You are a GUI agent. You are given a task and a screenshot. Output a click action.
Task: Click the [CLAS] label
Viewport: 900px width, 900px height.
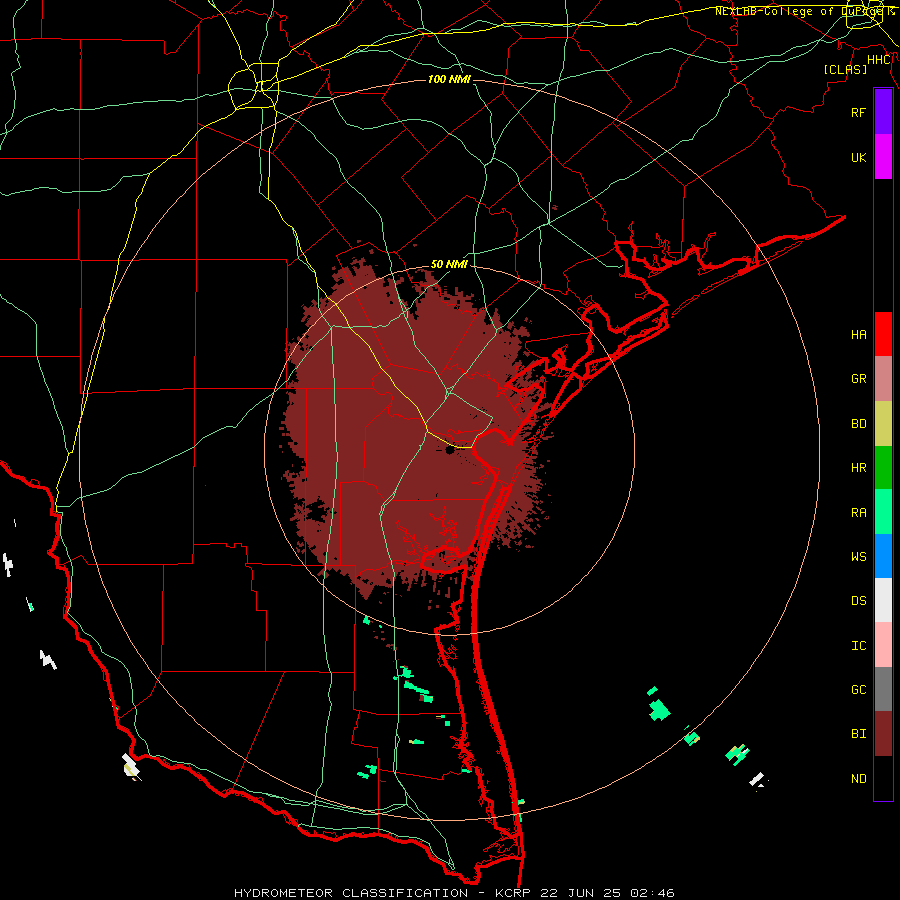click(x=845, y=69)
